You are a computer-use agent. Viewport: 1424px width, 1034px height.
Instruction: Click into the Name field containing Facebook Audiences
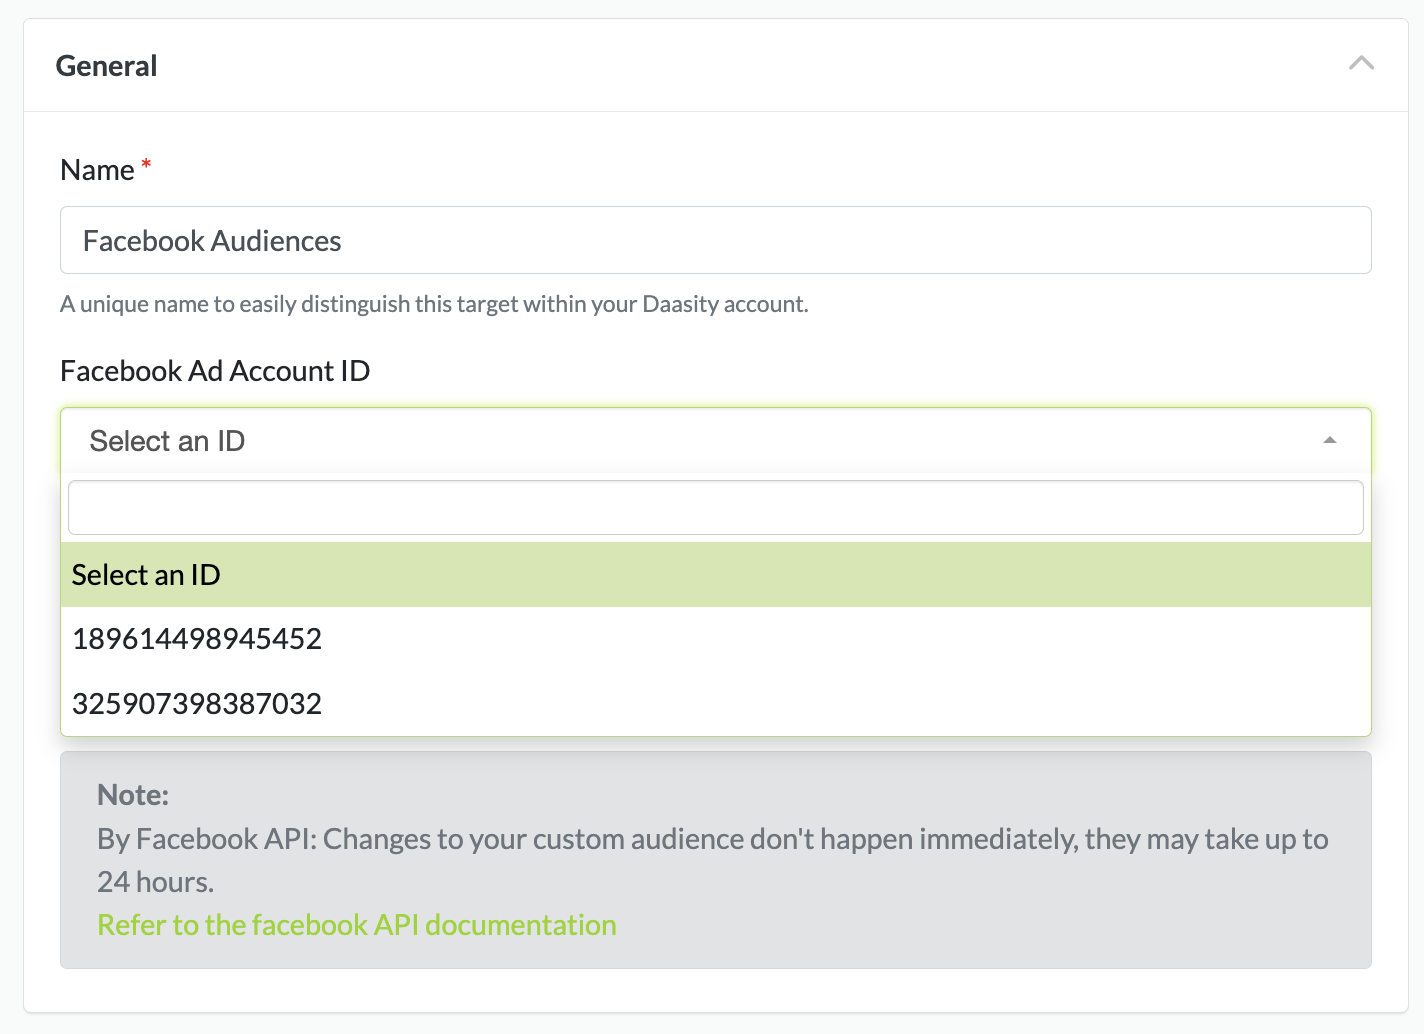715,241
